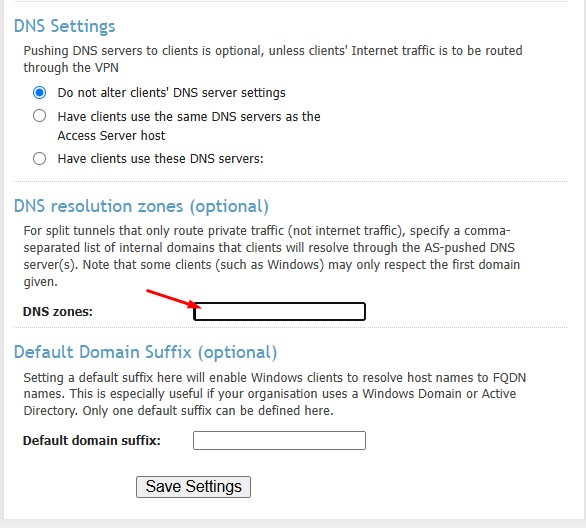Click the "Pushing DNS servers to clients" description paragraph
586x528 pixels.
tap(273, 59)
